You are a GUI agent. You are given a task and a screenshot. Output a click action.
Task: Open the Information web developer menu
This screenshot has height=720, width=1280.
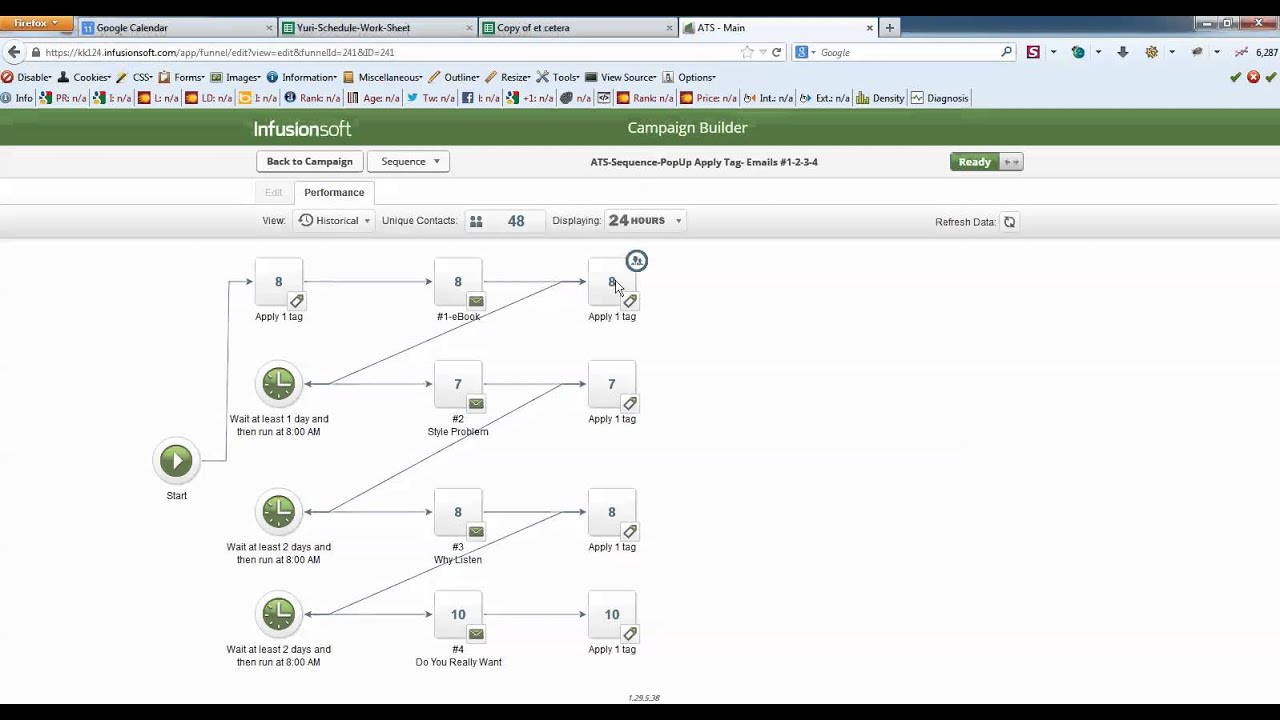[x=302, y=77]
